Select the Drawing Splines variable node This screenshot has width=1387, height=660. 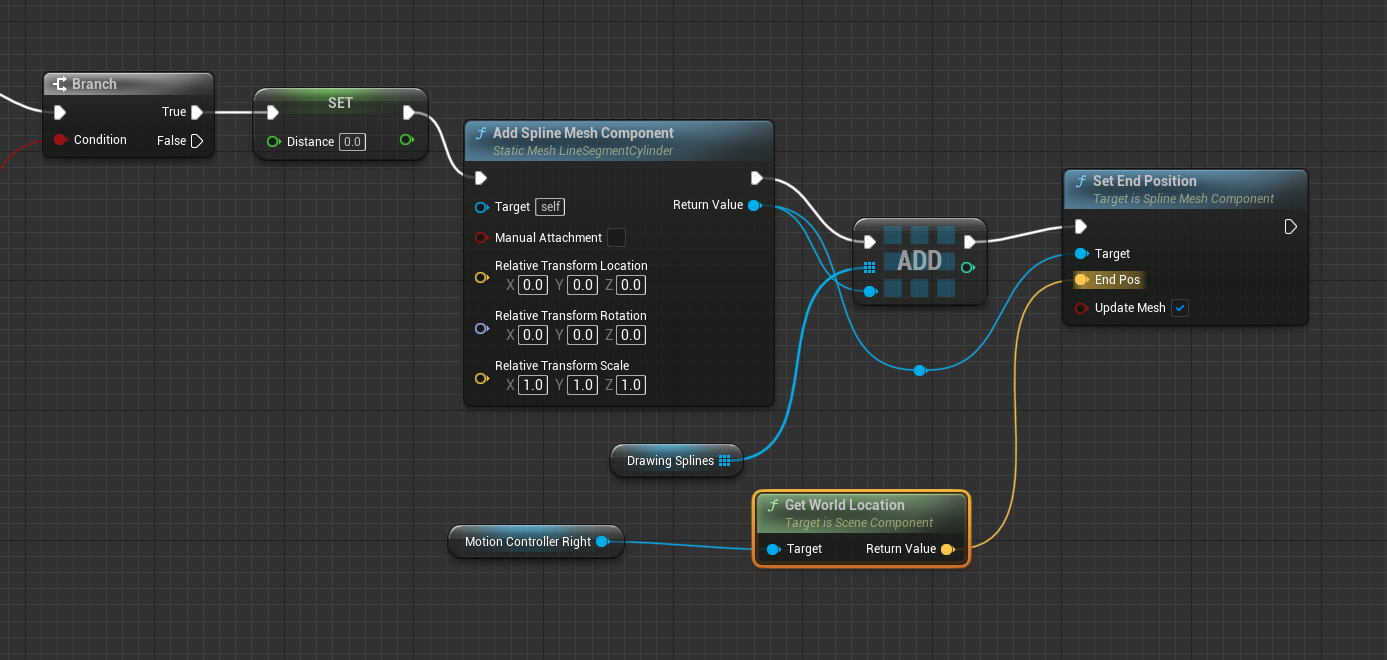676,461
